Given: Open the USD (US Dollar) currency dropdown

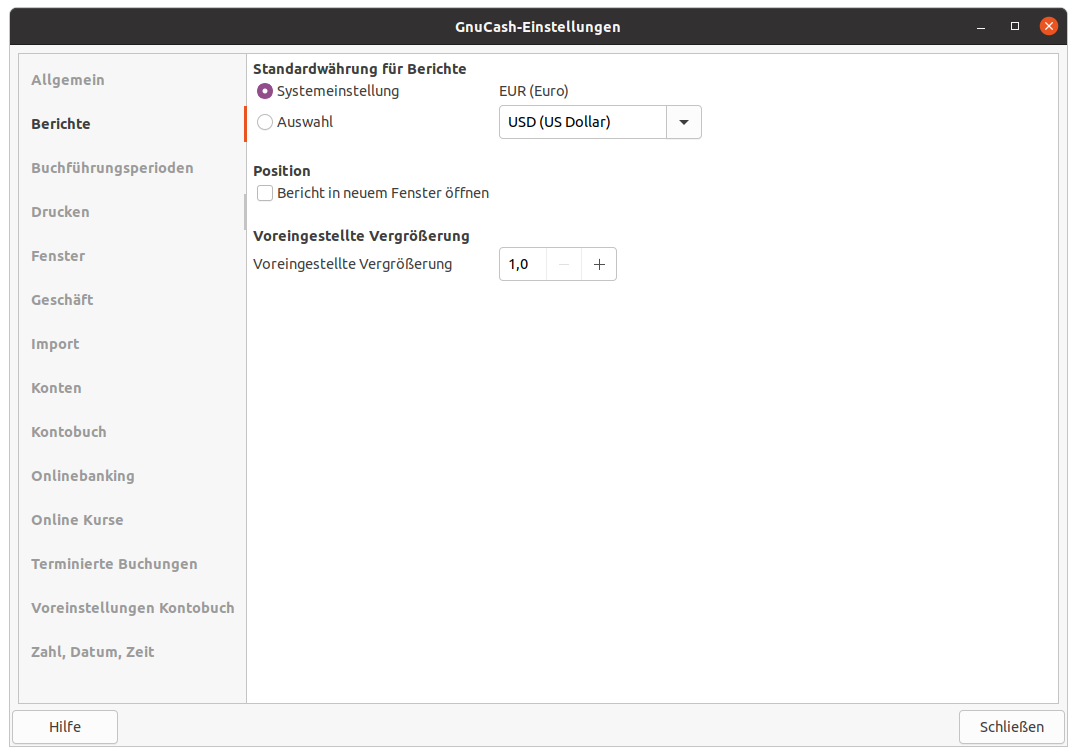Looking at the screenshot, I should click(599, 122).
